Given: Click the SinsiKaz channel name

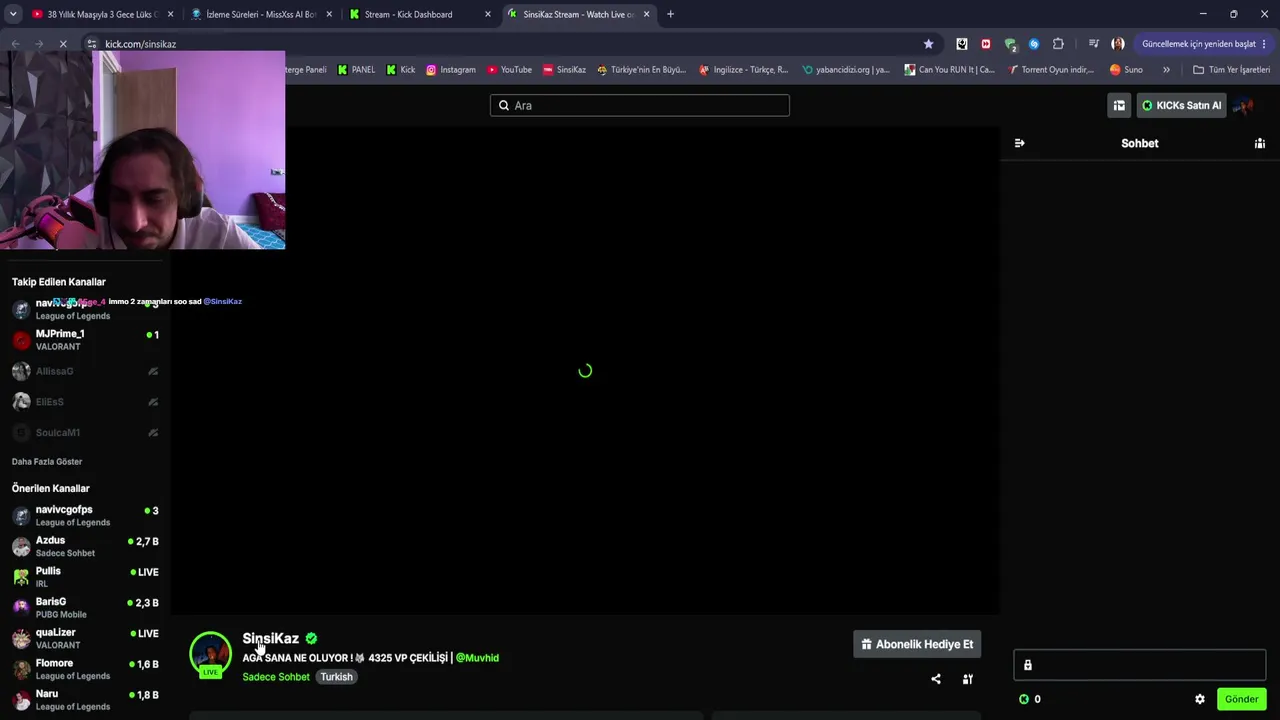Looking at the screenshot, I should coord(270,638).
